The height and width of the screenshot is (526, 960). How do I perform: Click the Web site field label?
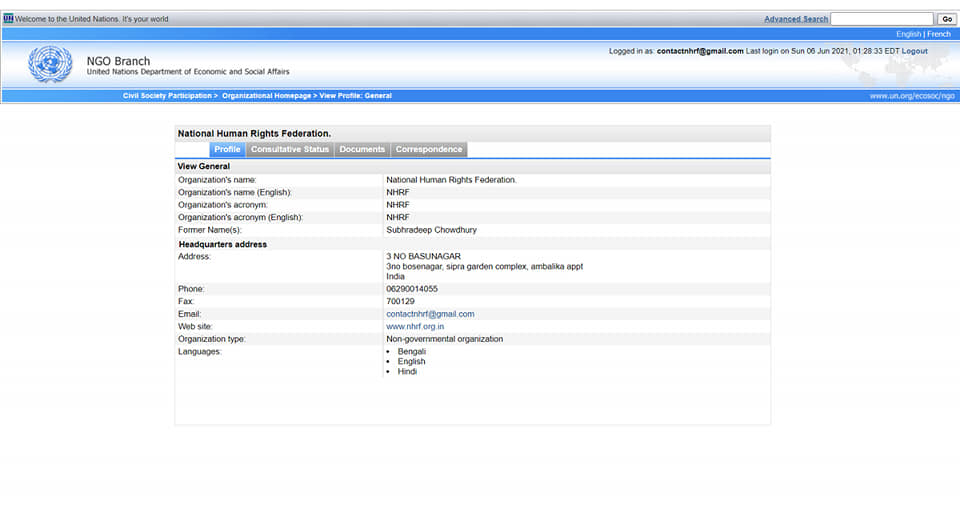pyautogui.click(x=195, y=327)
